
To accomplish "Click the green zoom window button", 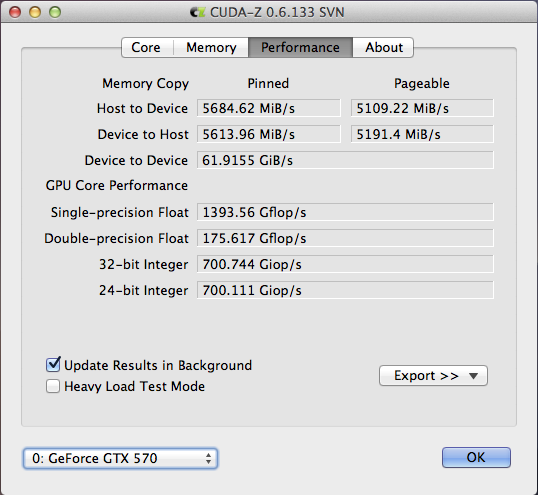I will (x=55, y=12).
